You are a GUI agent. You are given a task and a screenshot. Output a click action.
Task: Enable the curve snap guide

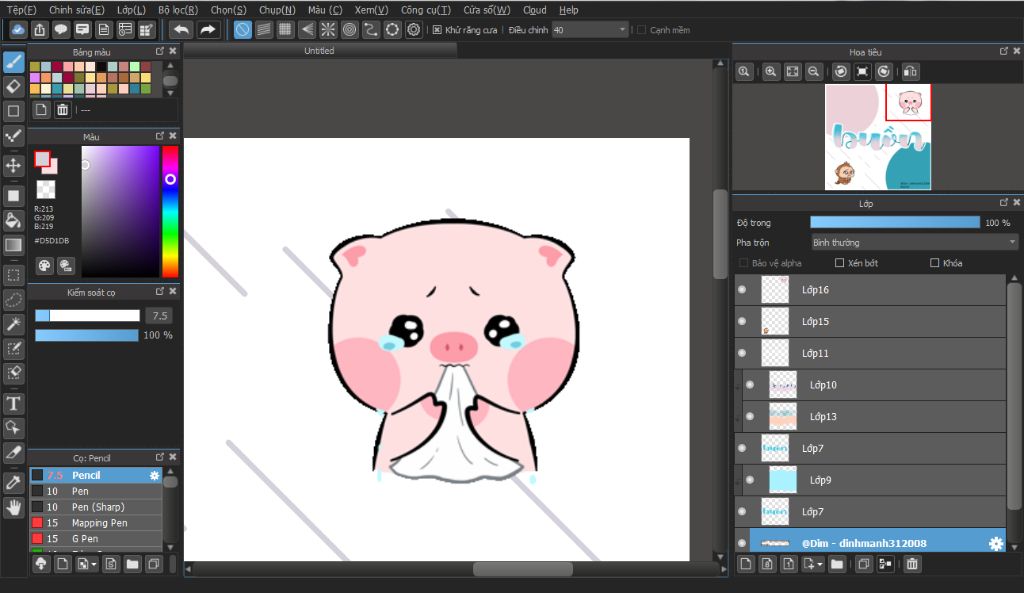(371, 29)
